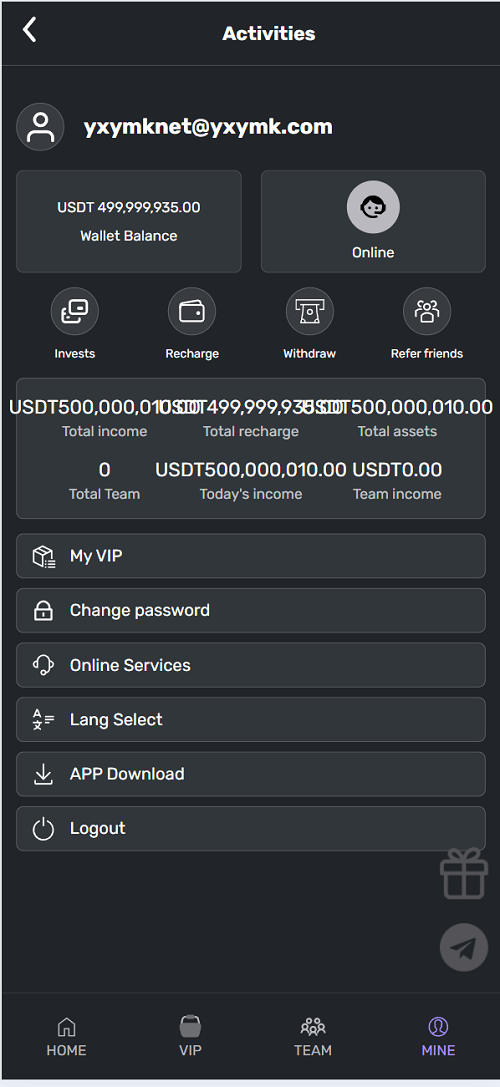Click the user profile avatar
Screen dimensions: 500x1087
pyautogui.click(x=40, y=127)
